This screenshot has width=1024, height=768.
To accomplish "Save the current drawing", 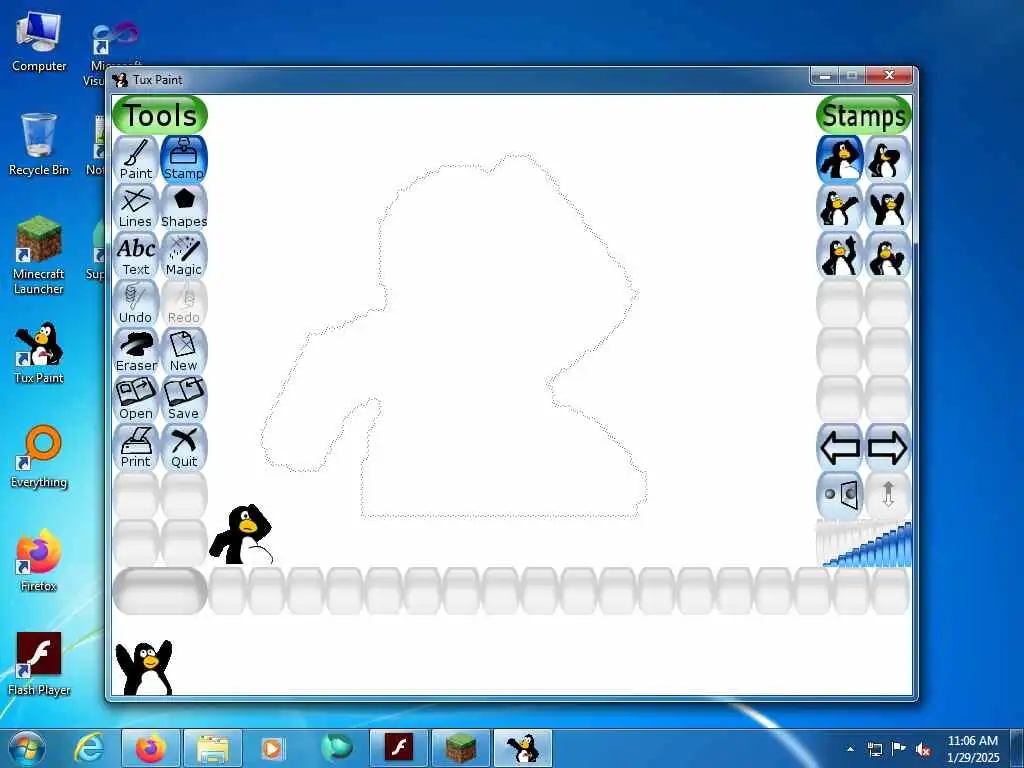I will 184,399.
